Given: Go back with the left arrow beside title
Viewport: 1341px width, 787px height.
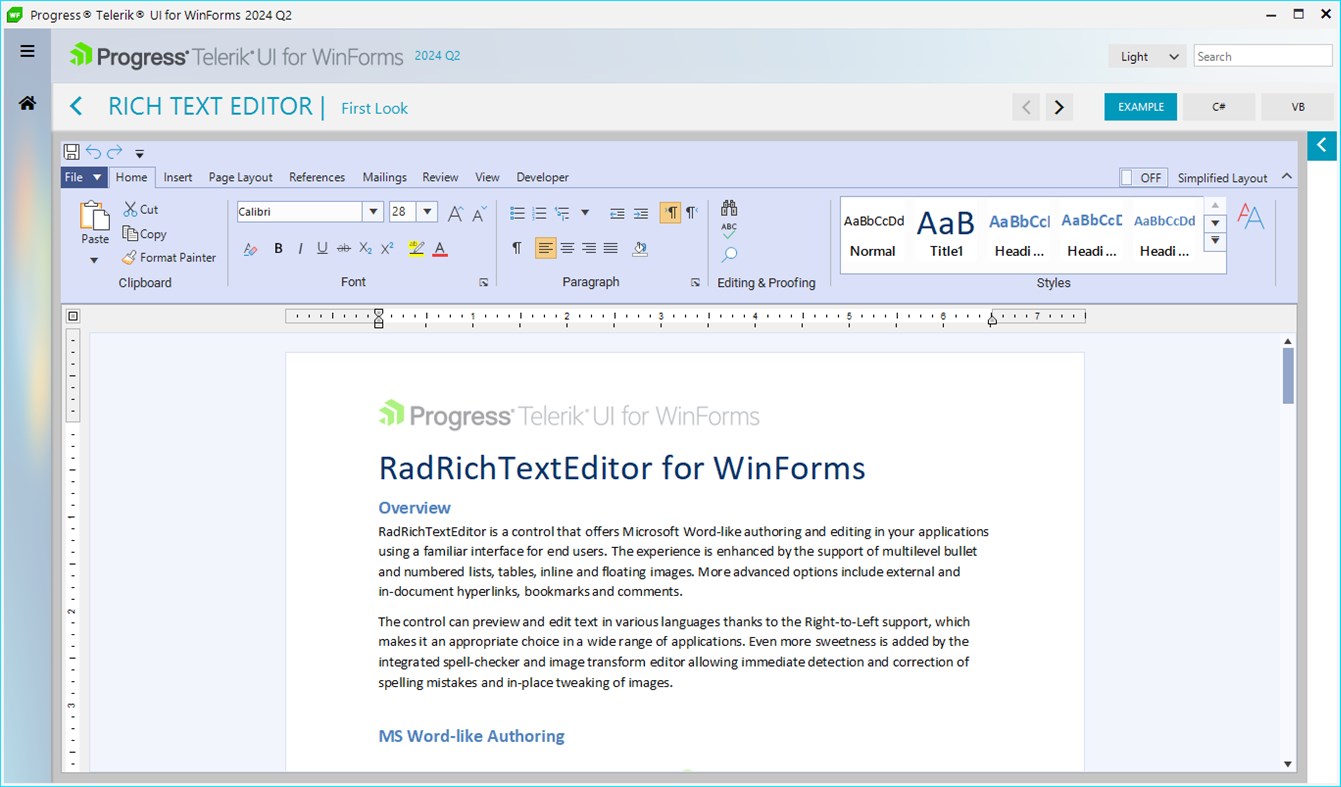Looking at the screenshot, I should tap(76, 107).
